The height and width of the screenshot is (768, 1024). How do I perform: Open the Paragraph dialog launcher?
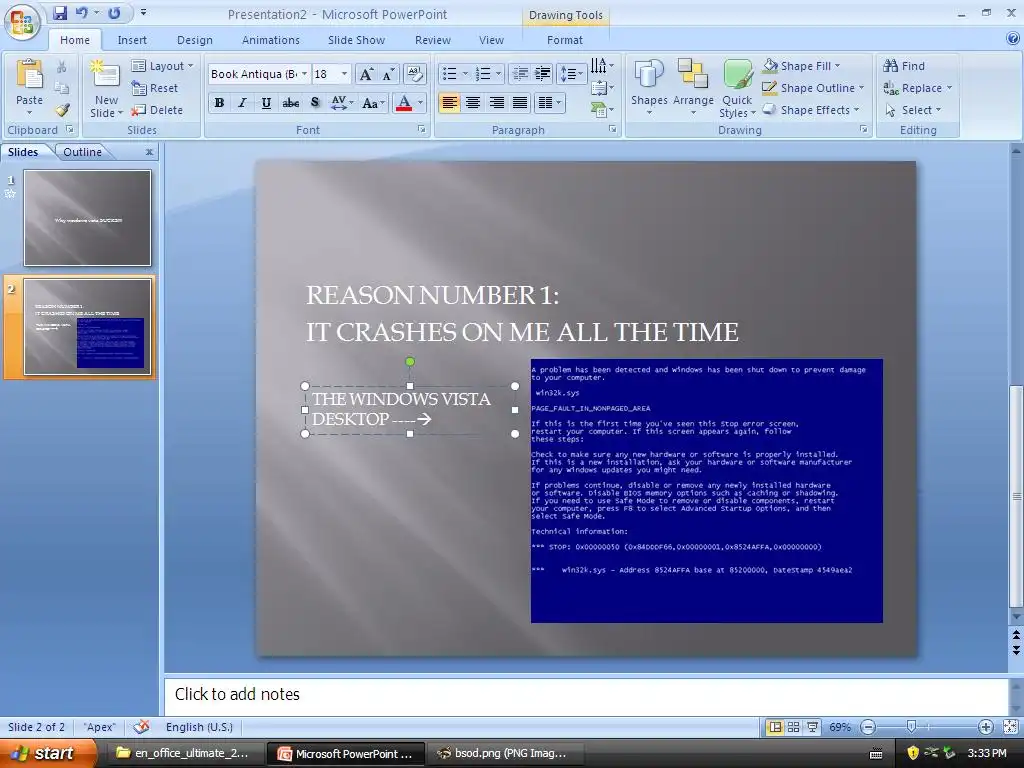(613, 129)
